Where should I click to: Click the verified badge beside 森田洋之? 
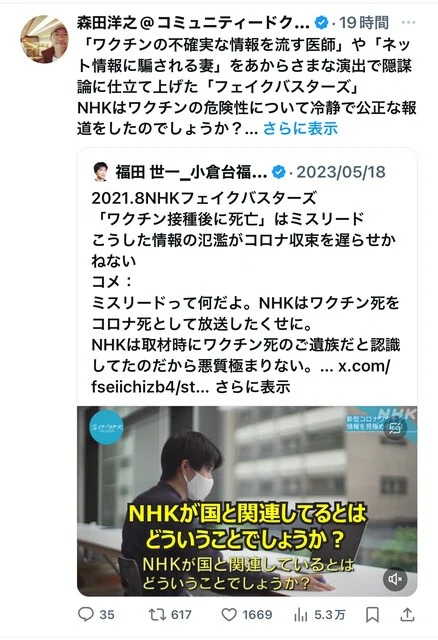(x=322, y=22)
